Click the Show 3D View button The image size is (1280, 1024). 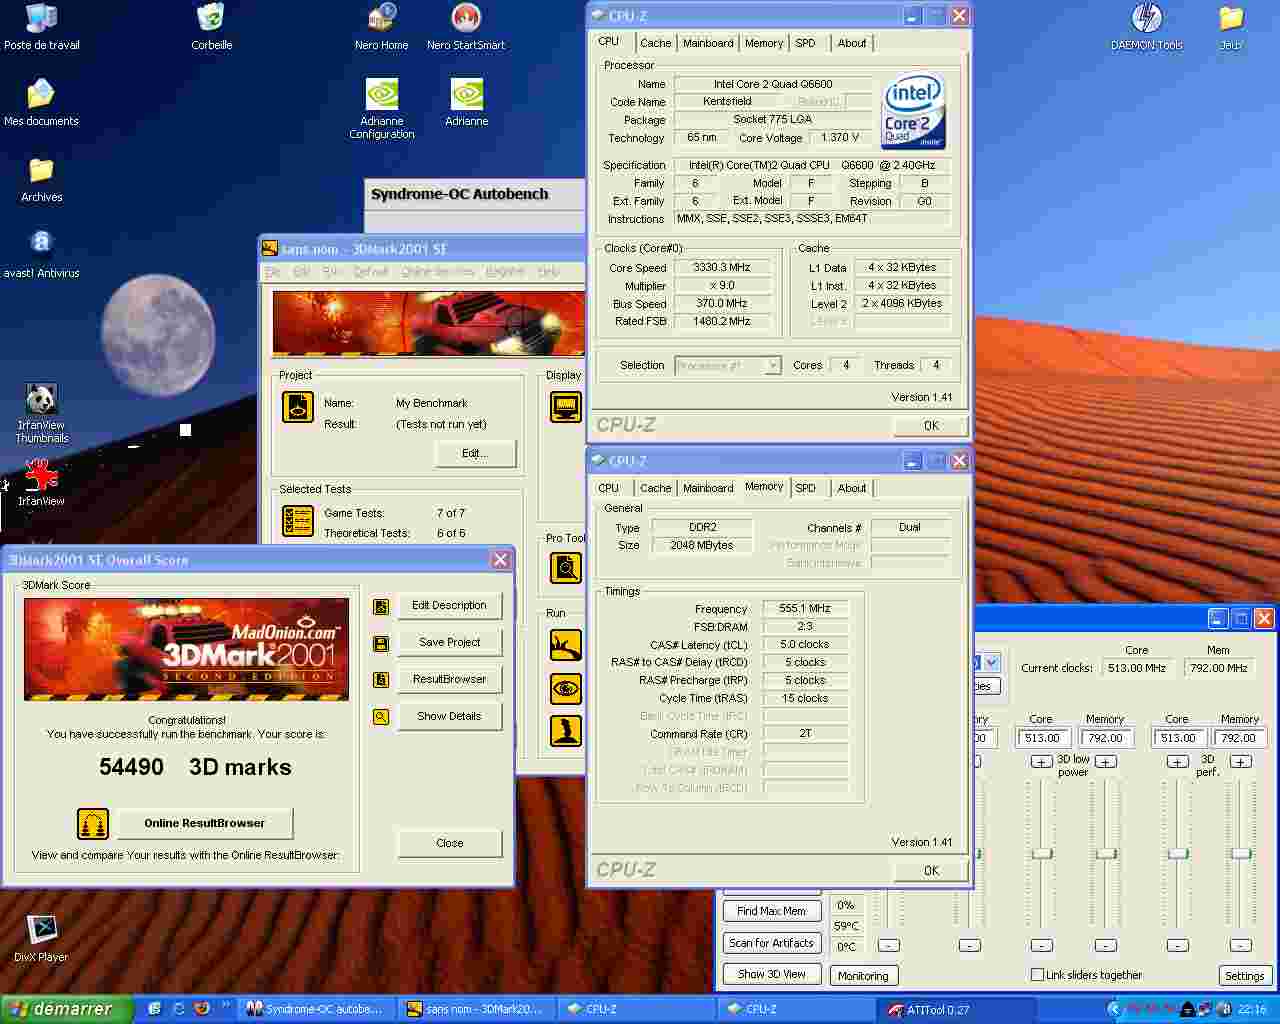pyautogui.click(x=771, y=974)
